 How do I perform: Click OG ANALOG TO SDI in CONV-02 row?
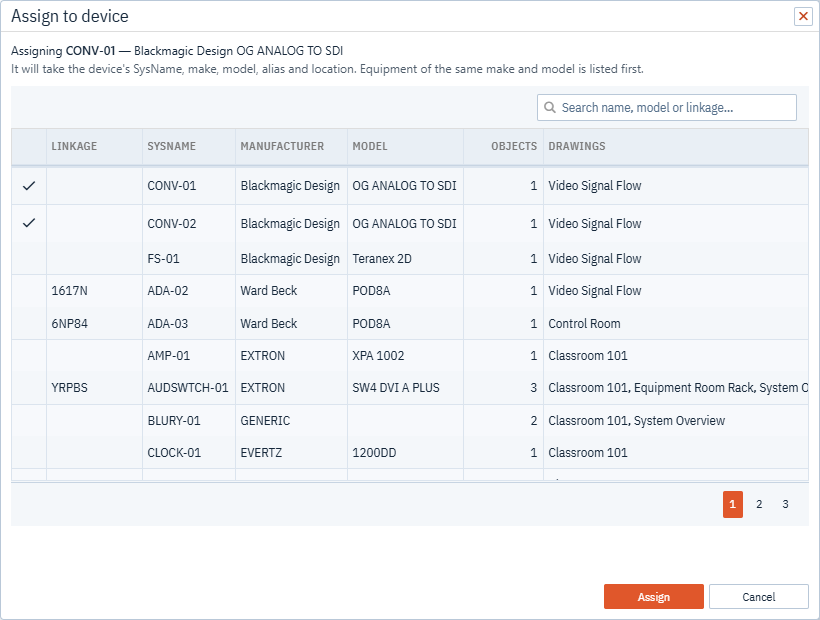[x=404, y=224]
